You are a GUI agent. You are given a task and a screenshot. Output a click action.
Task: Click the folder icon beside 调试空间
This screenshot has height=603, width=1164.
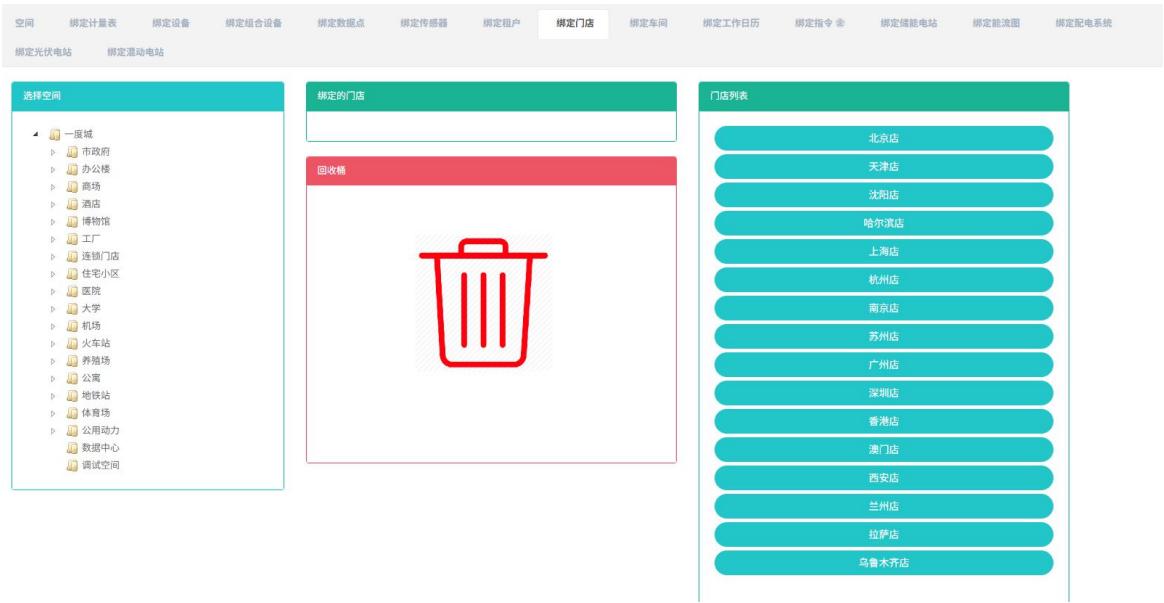coord(72,465)
